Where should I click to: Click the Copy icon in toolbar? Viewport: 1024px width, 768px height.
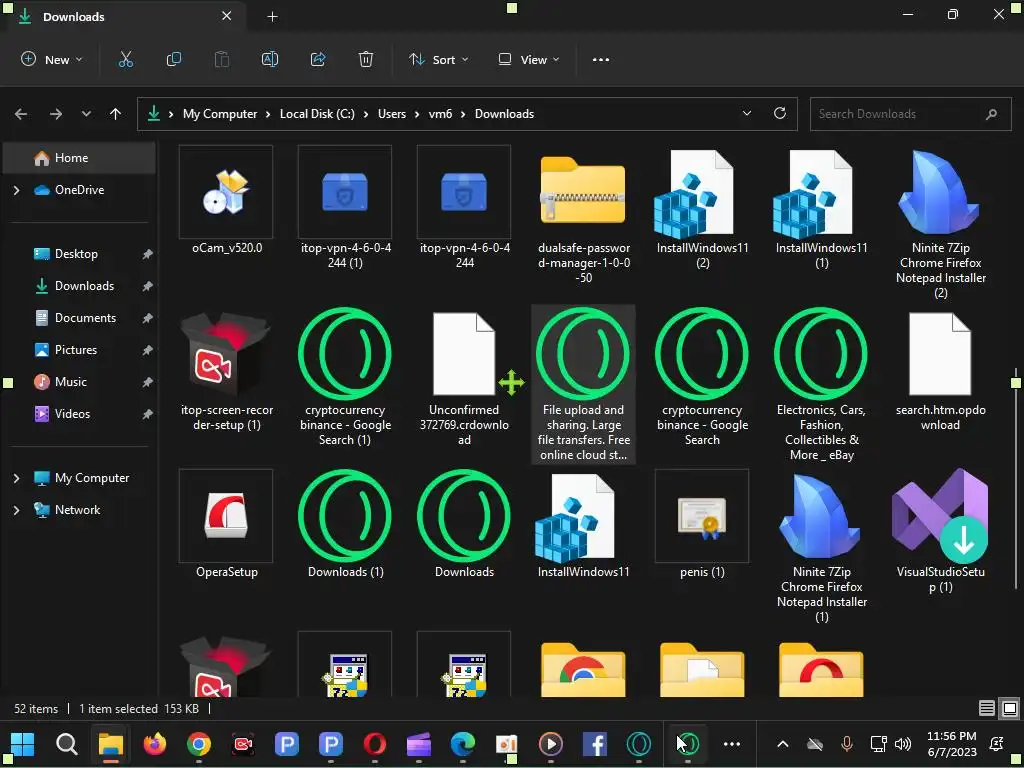pyautogui.click(x=174, y=59)
